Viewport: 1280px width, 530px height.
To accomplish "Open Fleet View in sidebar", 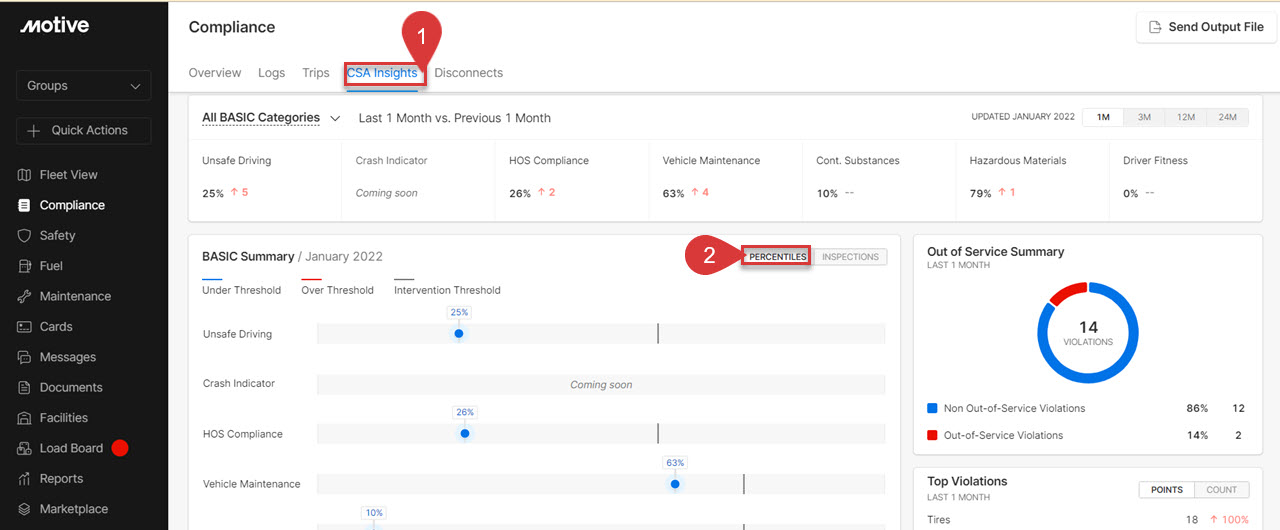I will click(x=69, y=175).
